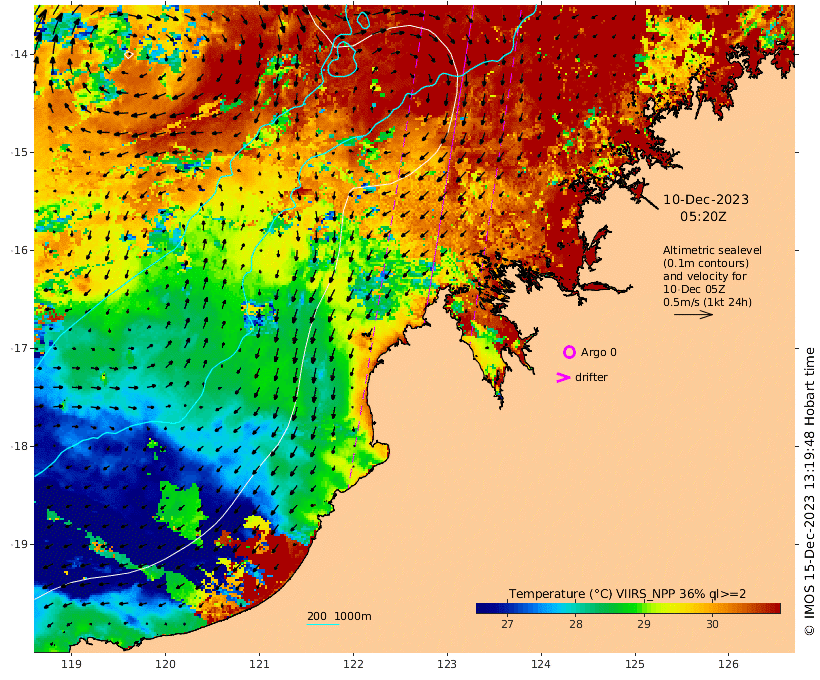Click the 'Altimetric sealevel' caption line
820x680 pixels.
point(712,251)
